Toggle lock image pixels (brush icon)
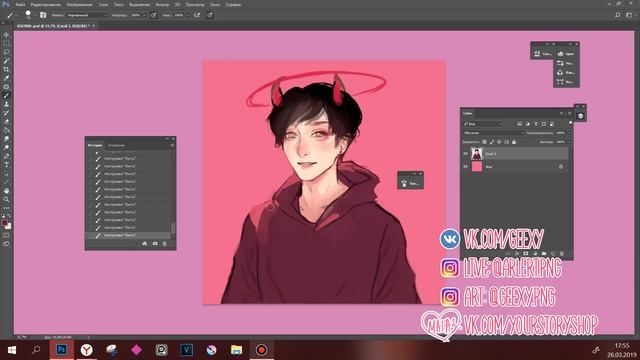The height and width of the screenshot is (360, 640). click(x=492, y=142)
